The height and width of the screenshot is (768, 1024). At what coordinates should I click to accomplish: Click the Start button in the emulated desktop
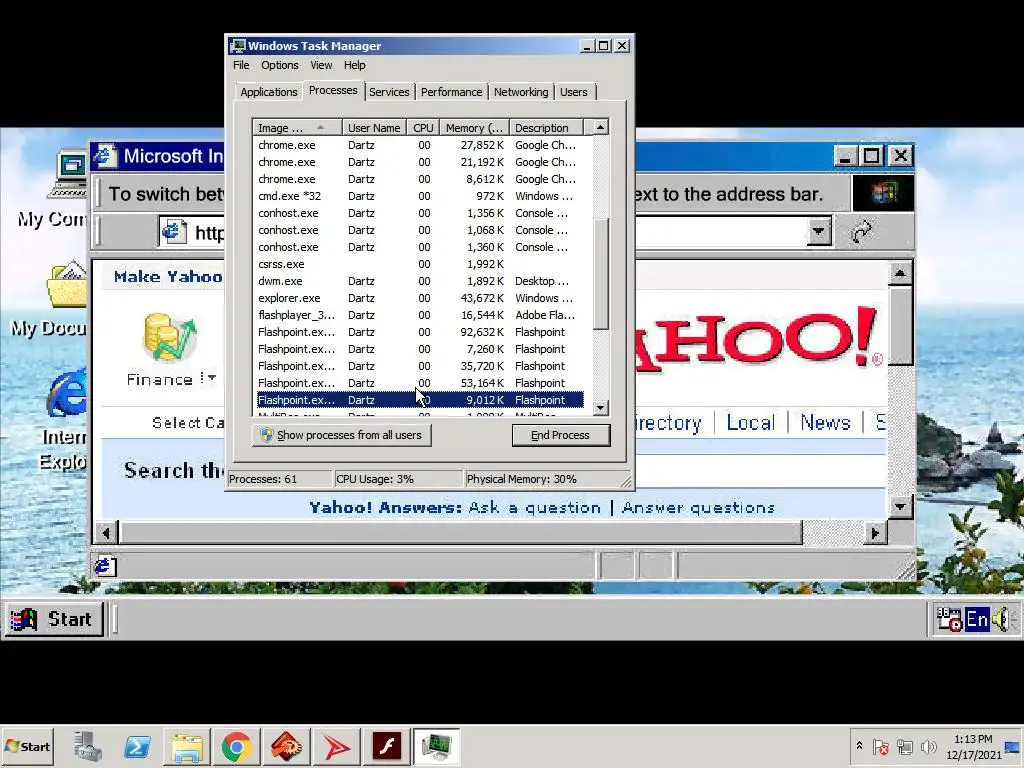[55, 619]
